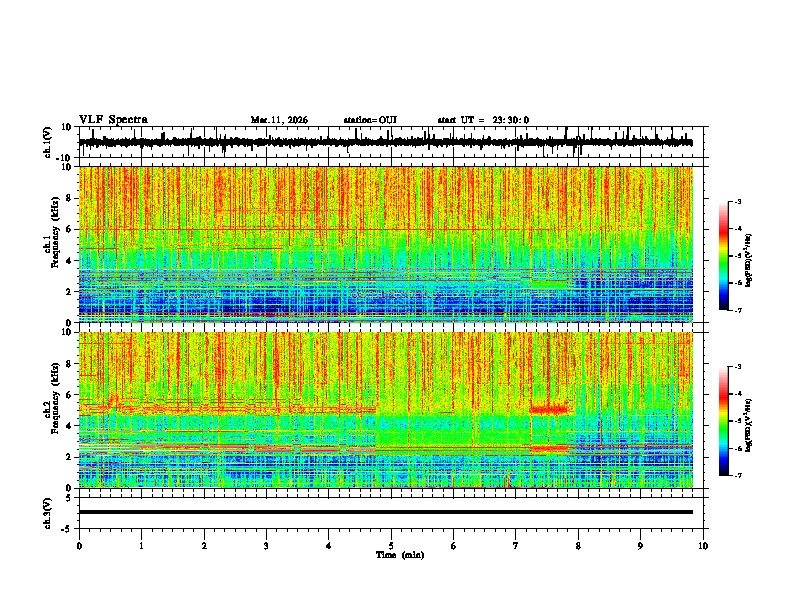
Task: Click the "VLF Spectra" plot title
Action: [113, 120]
